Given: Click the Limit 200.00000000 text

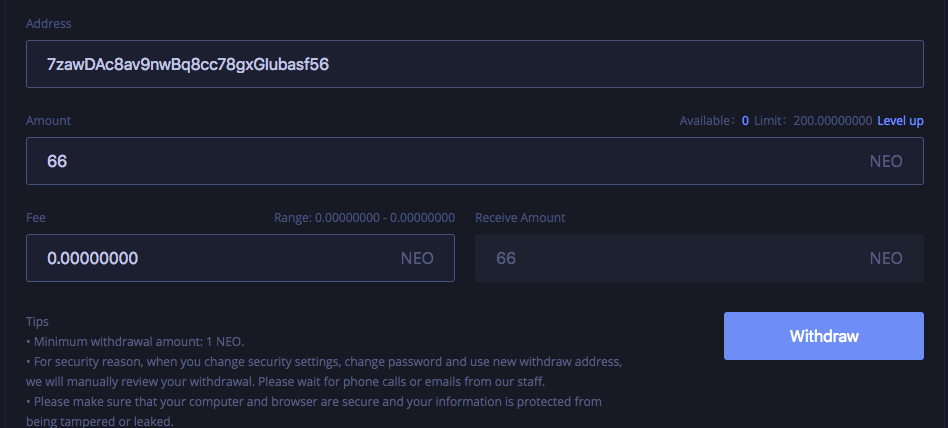Looking at the screenshot, I should pyautogui.click(x=813, y=121).
